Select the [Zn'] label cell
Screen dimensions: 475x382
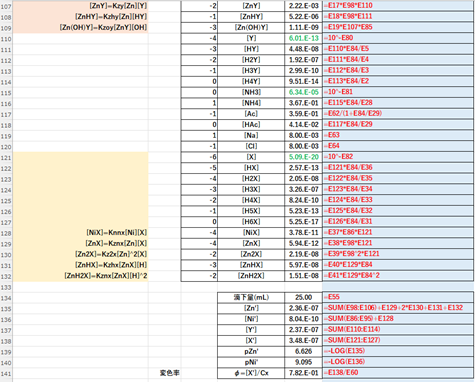click(251, 308)
